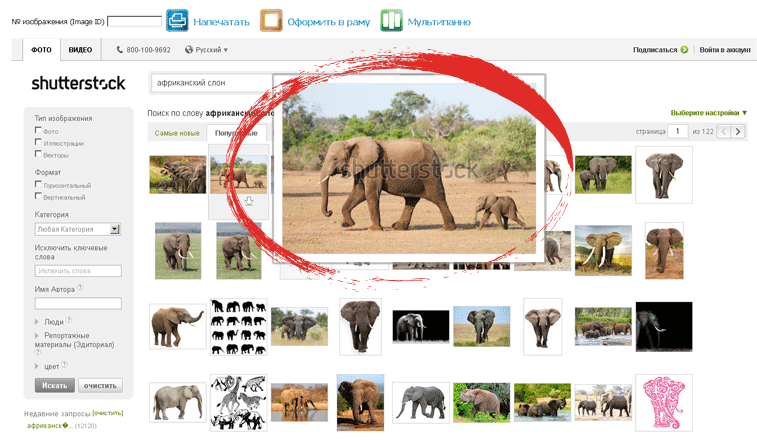Enable the Фото image type checkbox

tap(38, 130)
